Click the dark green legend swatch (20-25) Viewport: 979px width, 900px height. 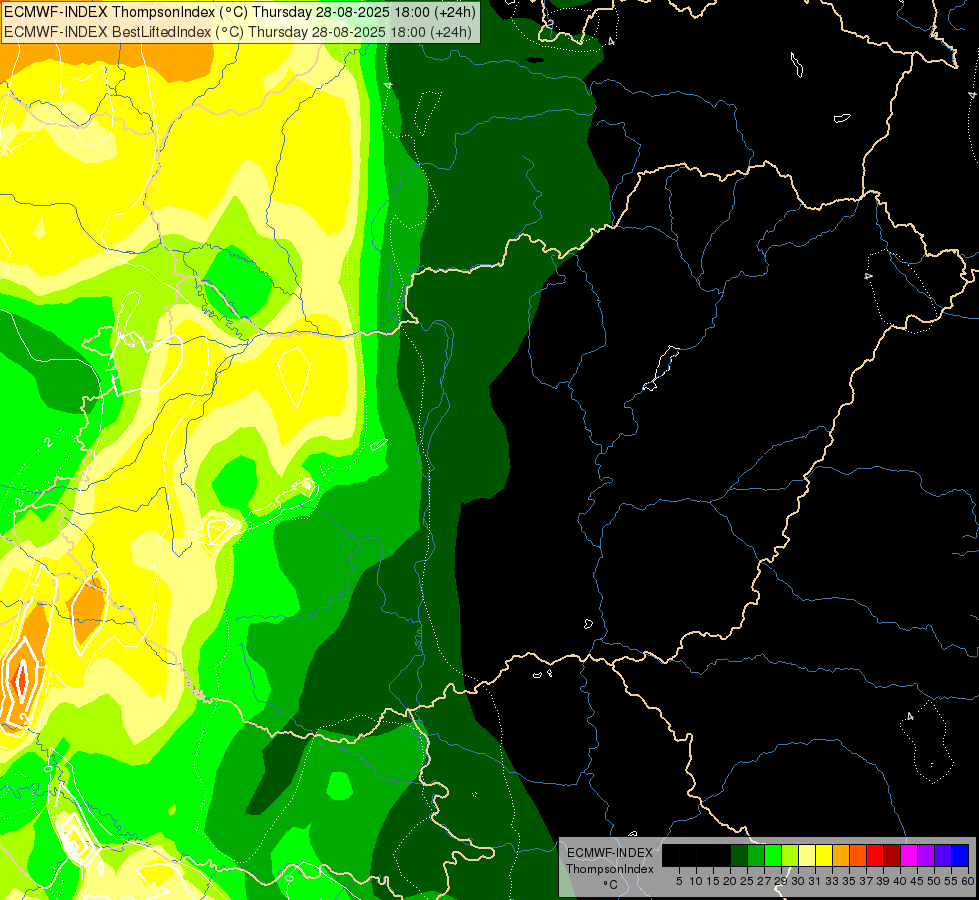pyautogui.click(x=739, y=855)
